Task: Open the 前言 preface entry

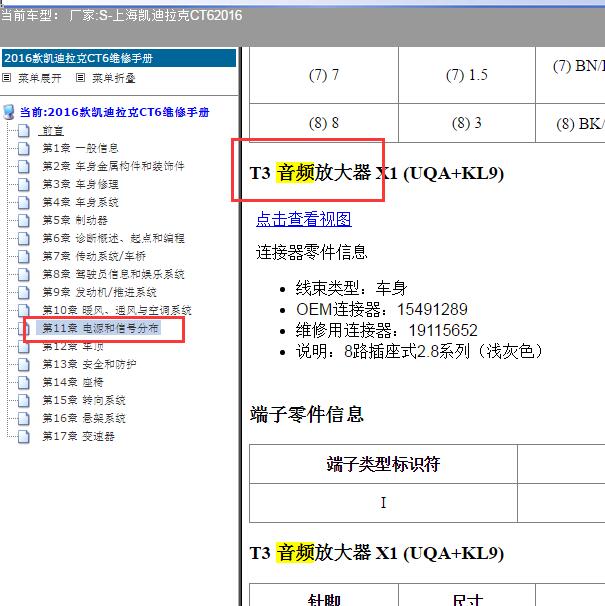Action: point(51,131)
